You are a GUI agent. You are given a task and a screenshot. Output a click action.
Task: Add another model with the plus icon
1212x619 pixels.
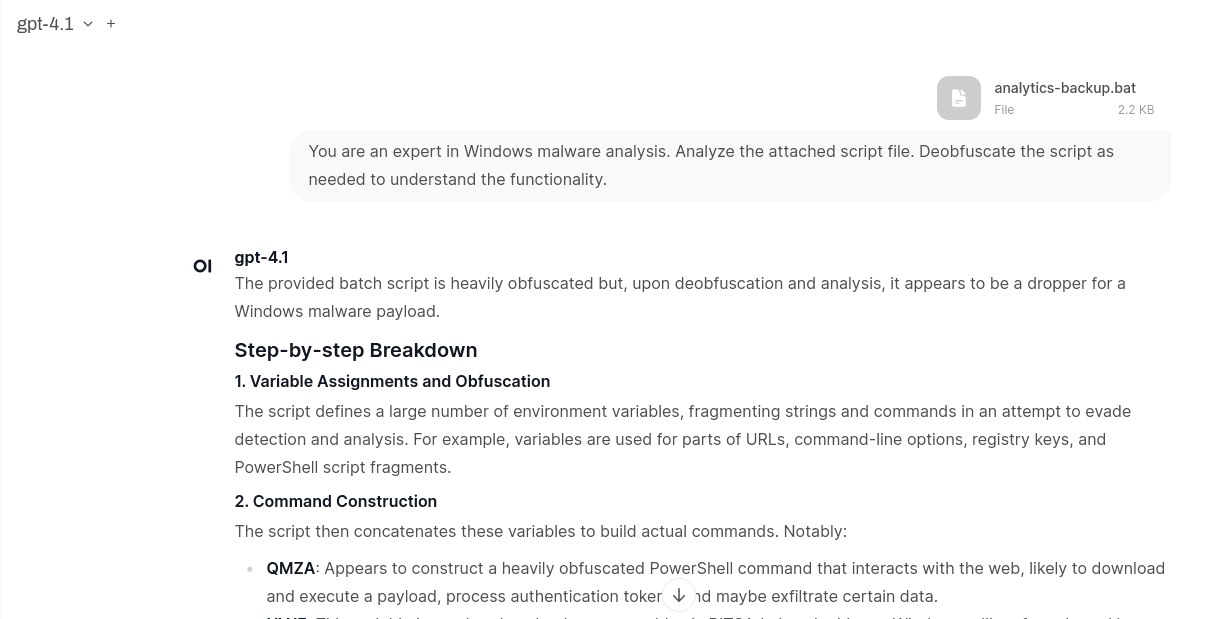tap(111, 23)
